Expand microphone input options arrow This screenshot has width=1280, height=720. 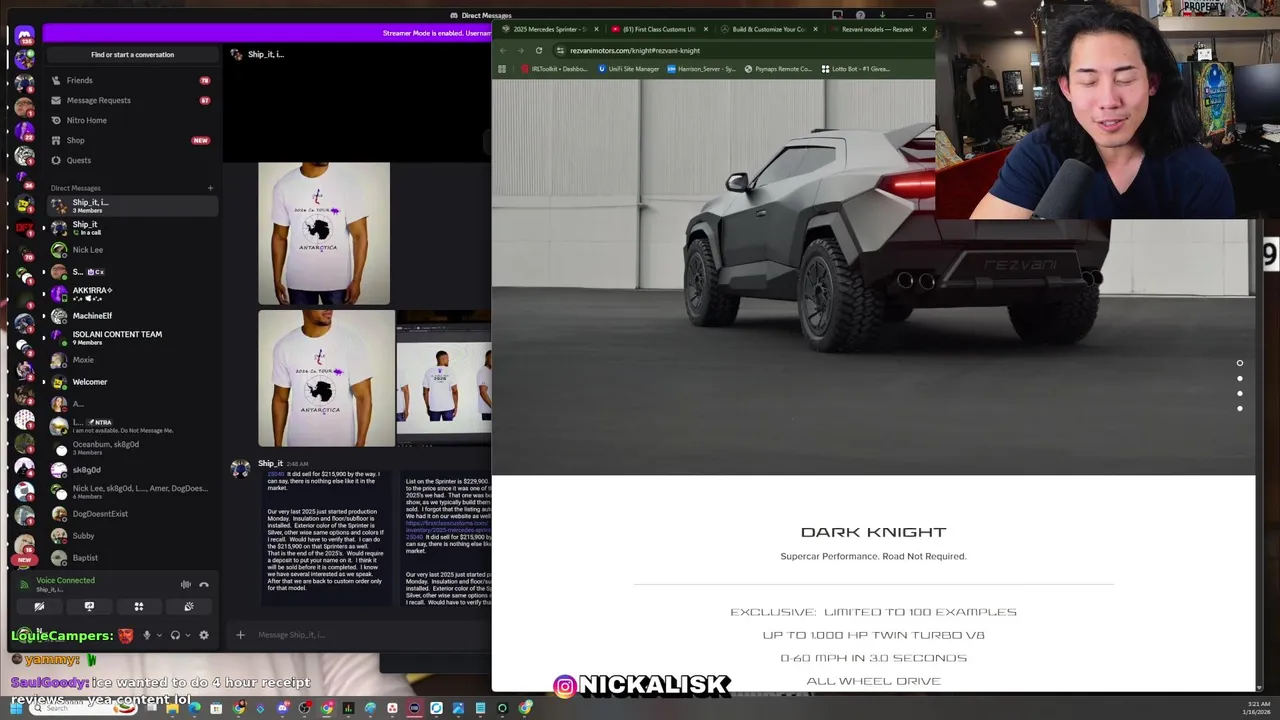click(x=159, y=635)
